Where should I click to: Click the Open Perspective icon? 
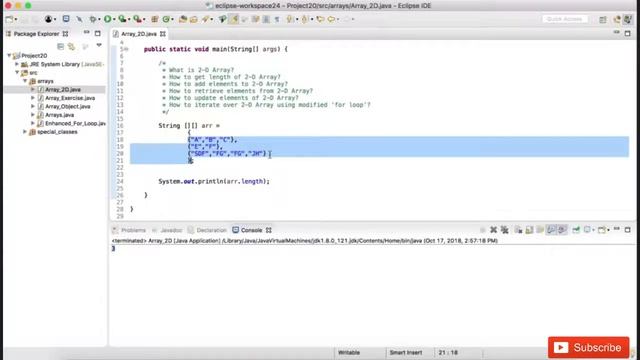[603, 19]
